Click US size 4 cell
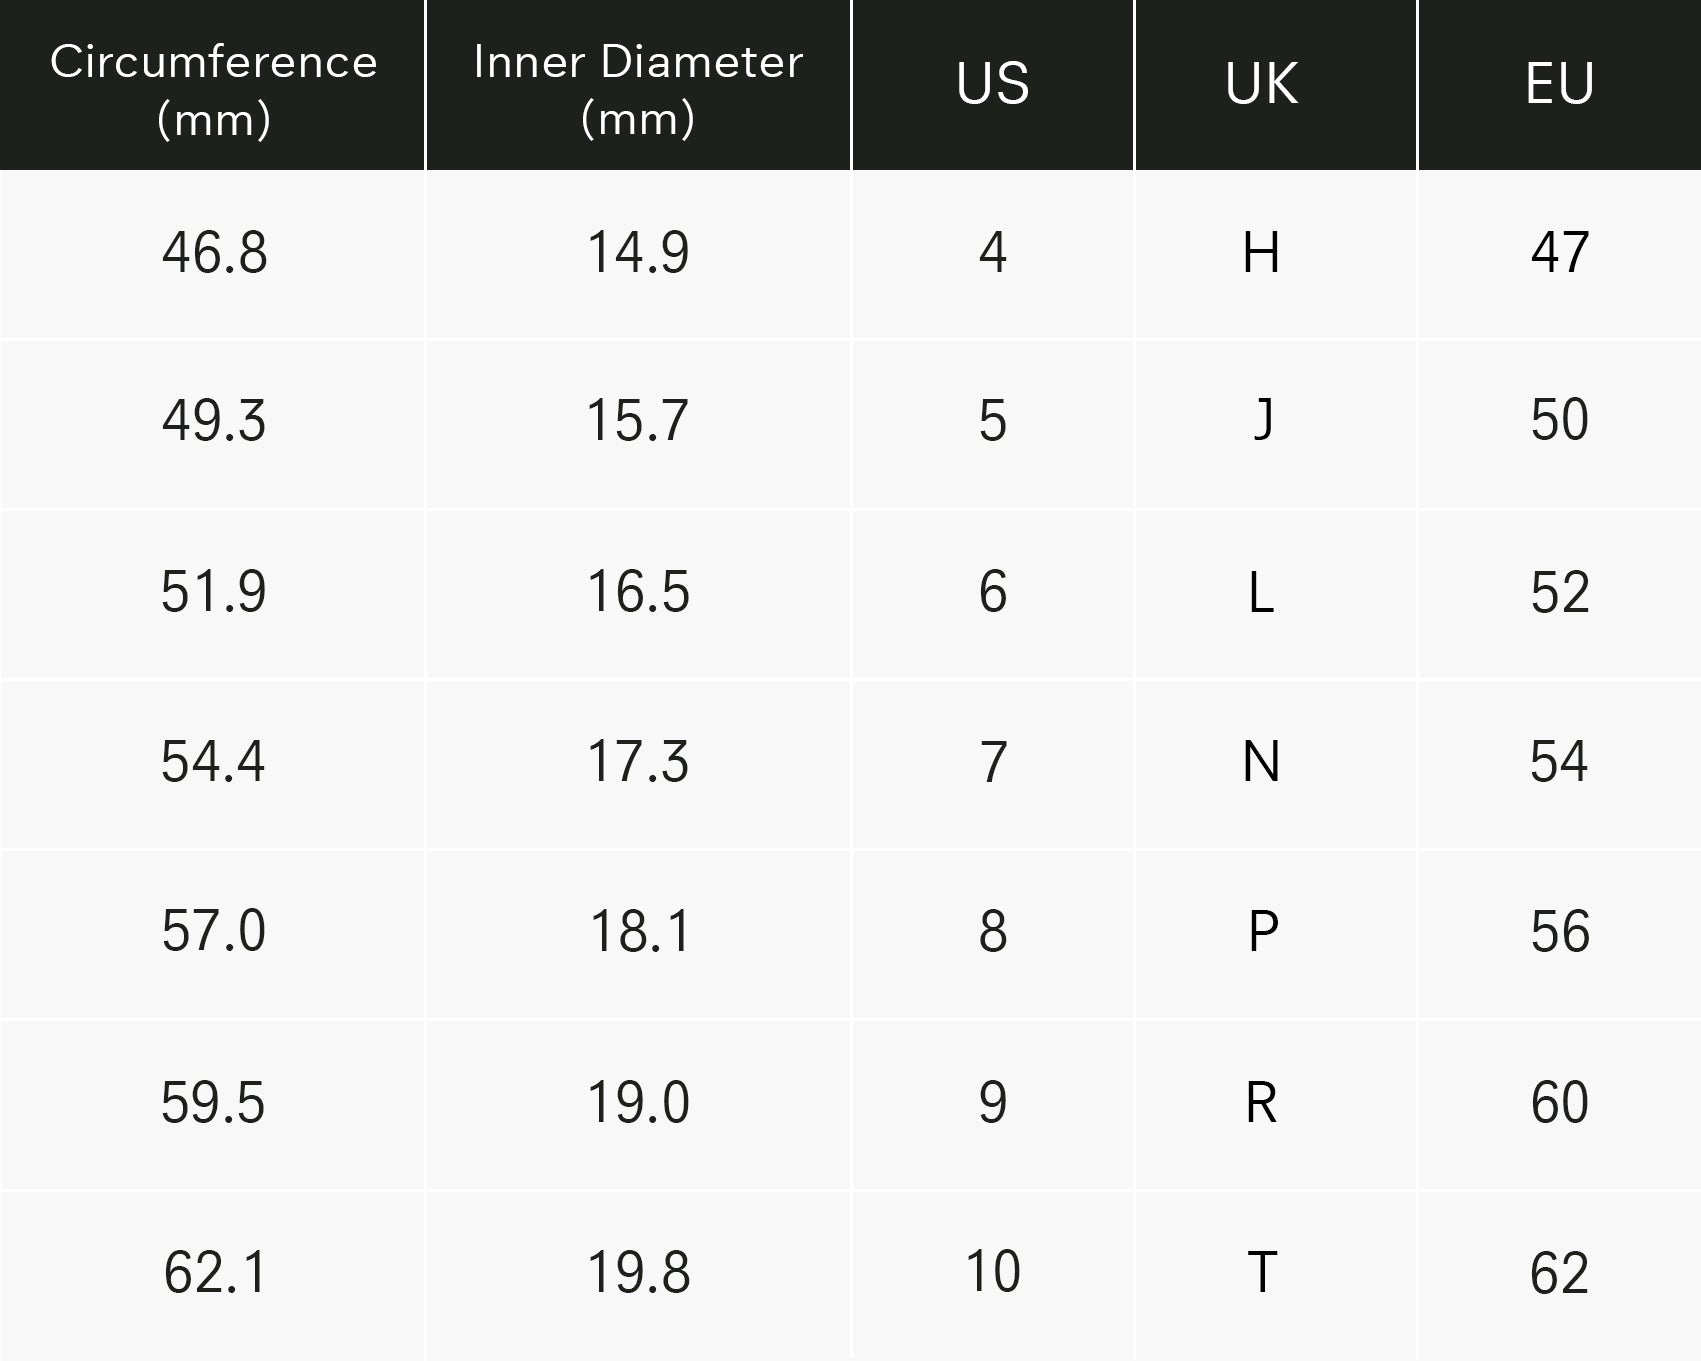This screenshot has height=1361, width=1701. coord(992,253)
